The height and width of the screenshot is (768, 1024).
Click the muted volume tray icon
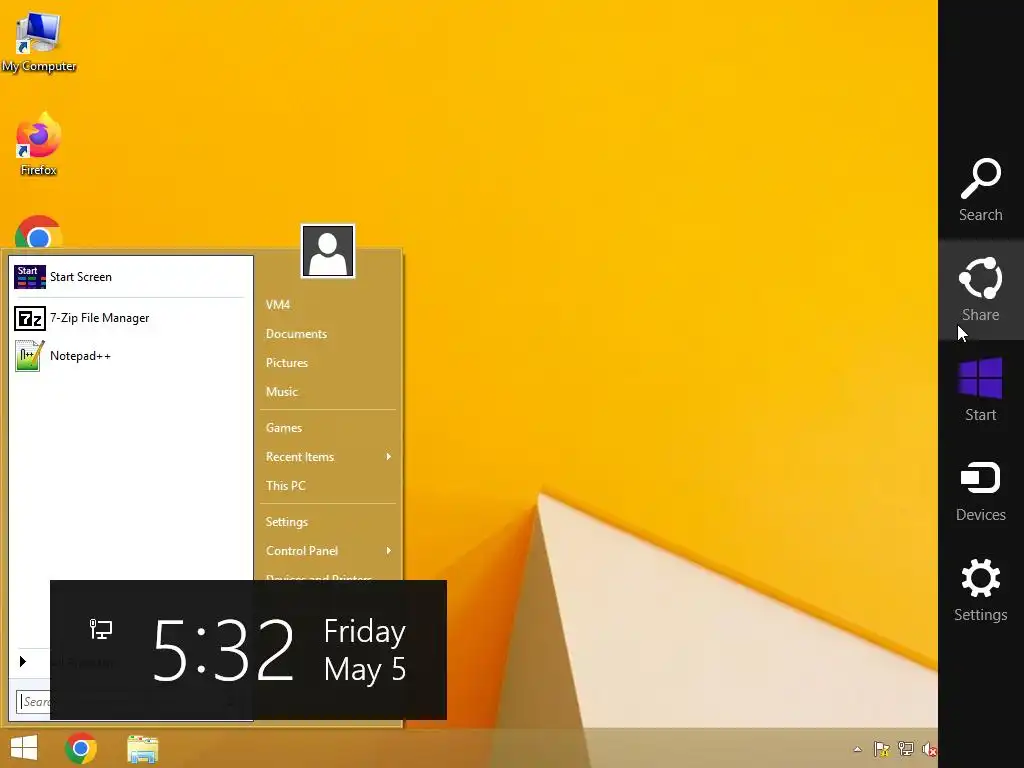pyautogui.click(x=929, y=749)
